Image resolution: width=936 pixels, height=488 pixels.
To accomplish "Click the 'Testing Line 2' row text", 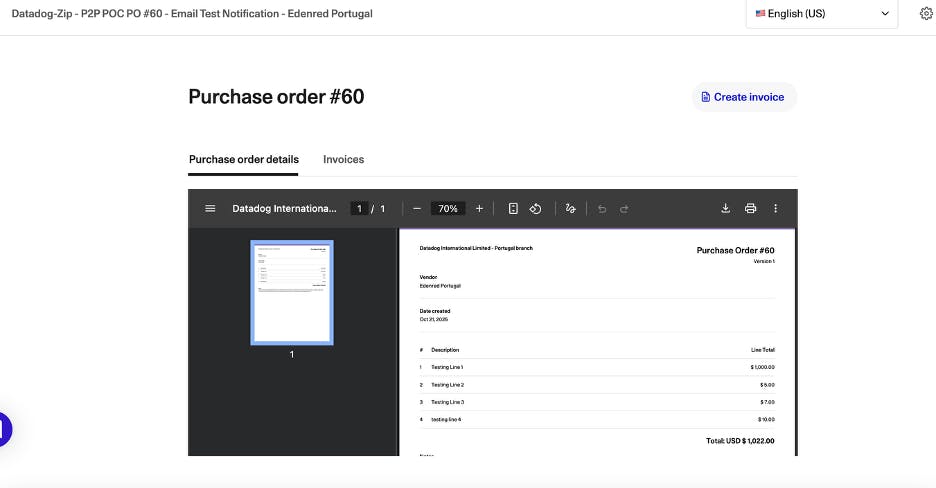I will coord(447,385).
